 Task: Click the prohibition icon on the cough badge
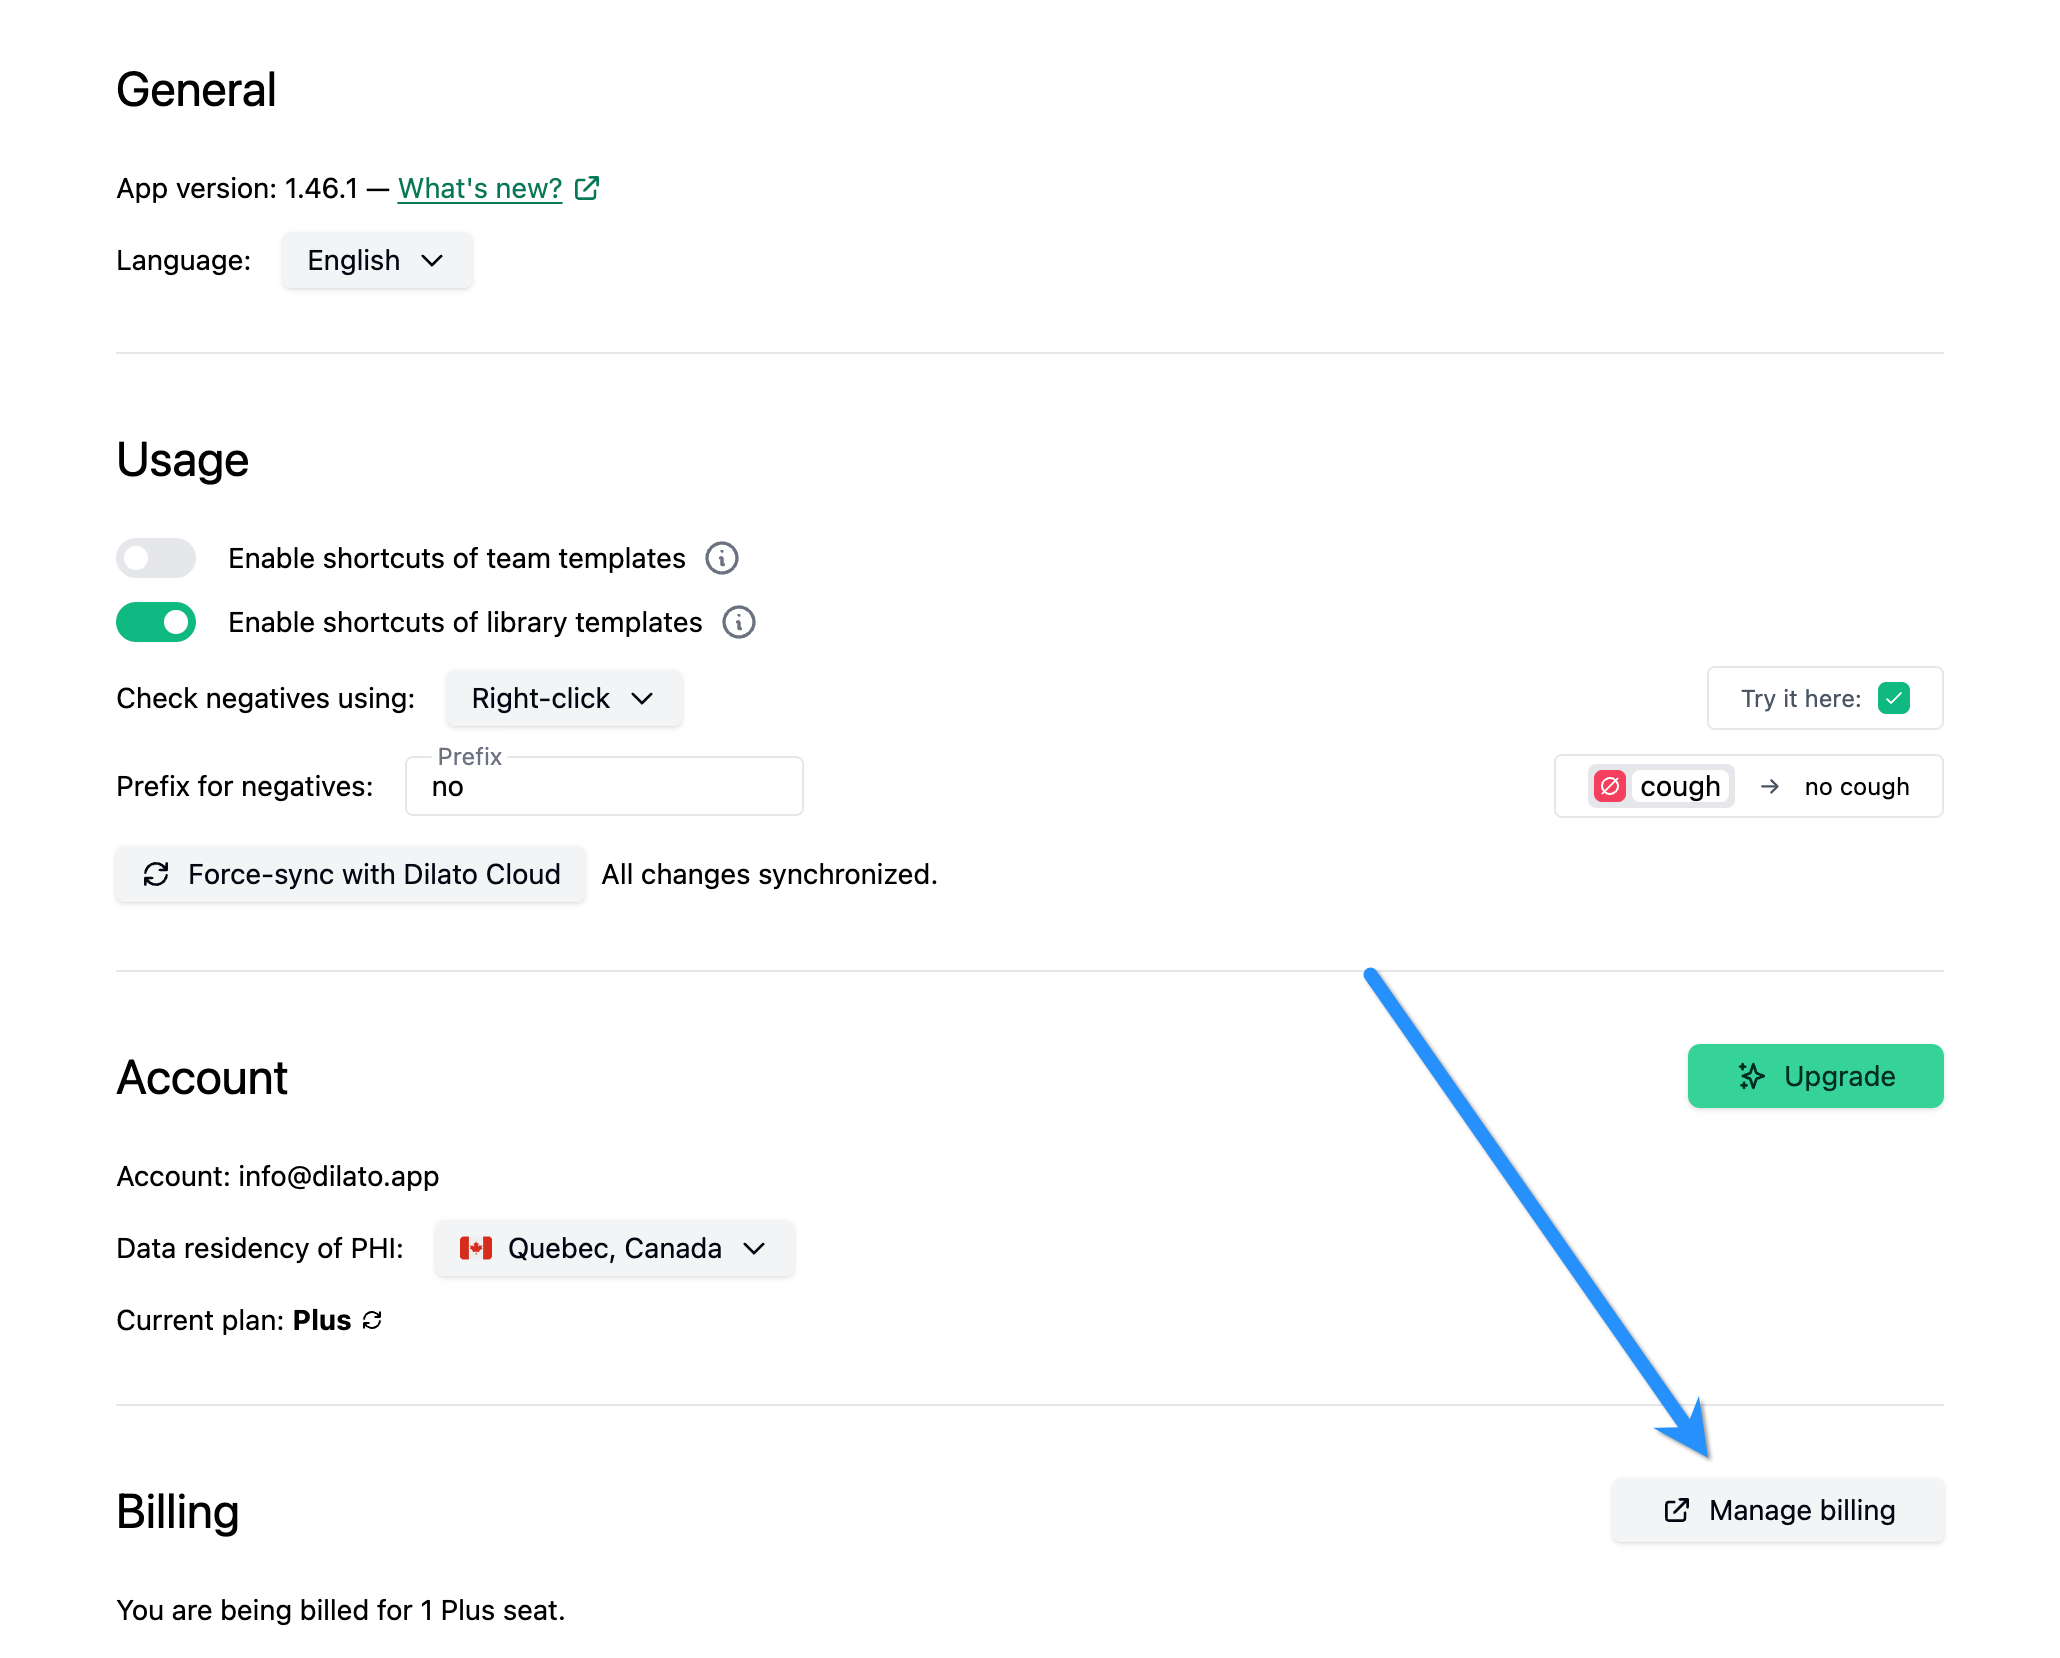click(1610, 787)
